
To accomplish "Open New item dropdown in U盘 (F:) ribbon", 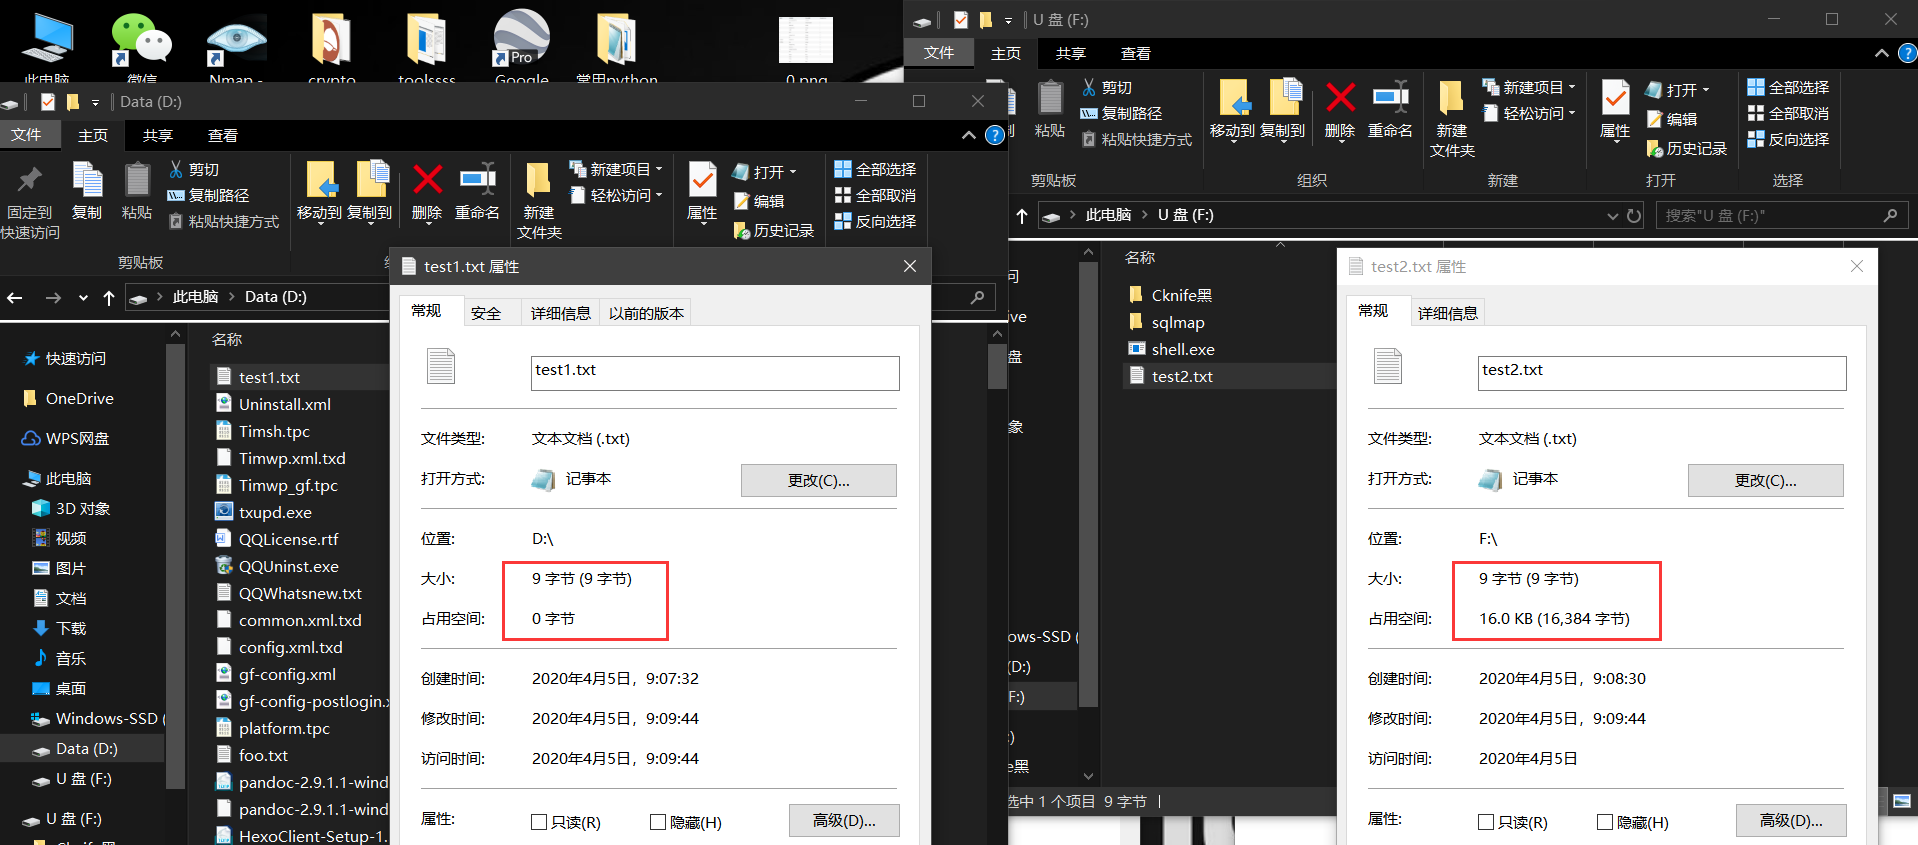I will click(x=1529, y=87).
